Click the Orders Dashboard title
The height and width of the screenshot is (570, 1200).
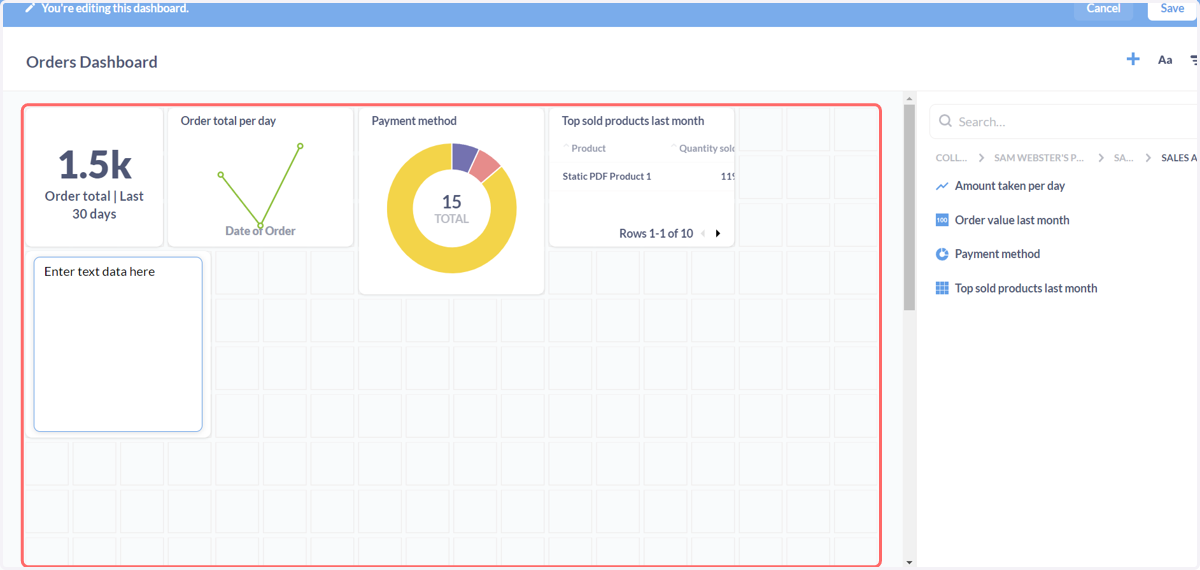click(92, 62)
